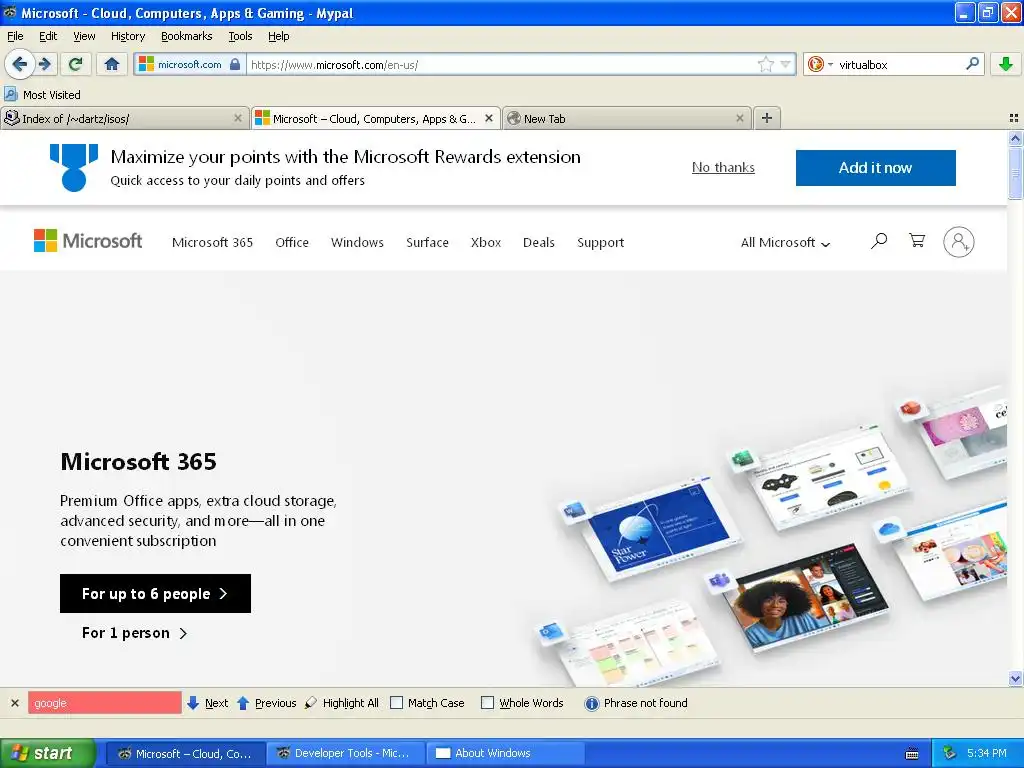Close the New Tab tab
This screenshot has width=1024, height=768.
tap(739, 118)
